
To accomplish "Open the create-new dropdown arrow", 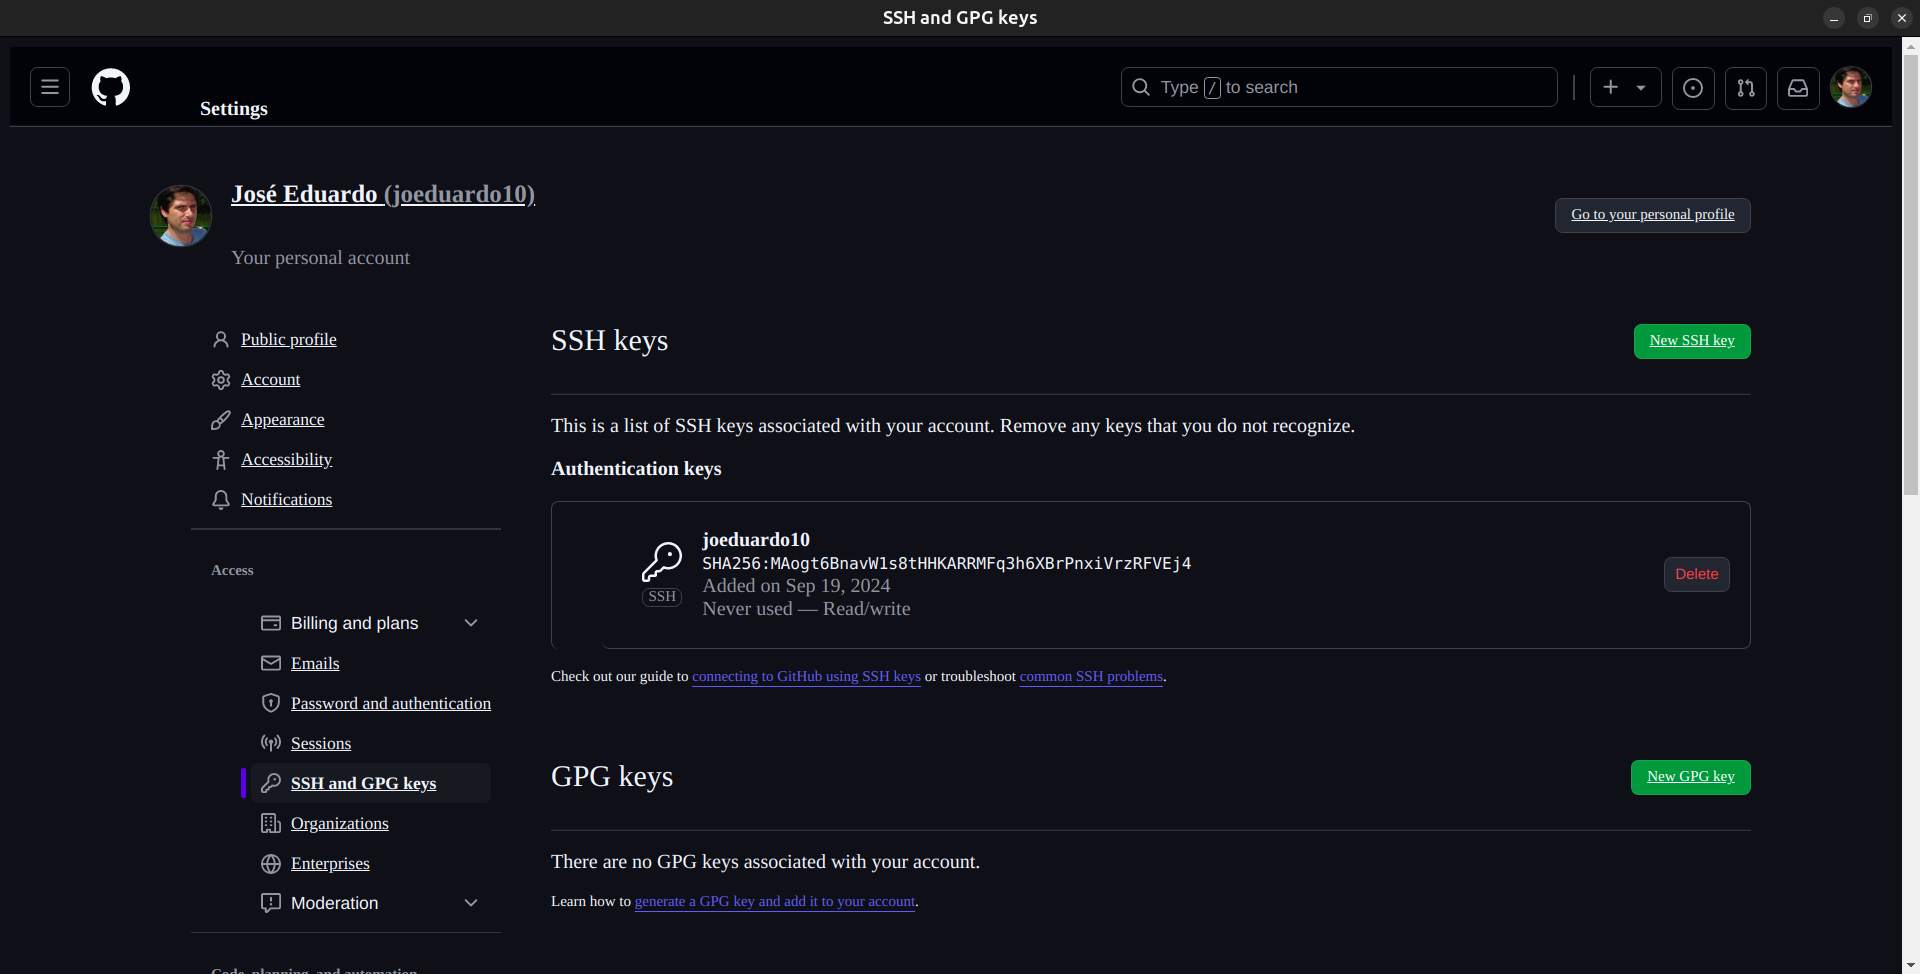I will point(1641,88).
